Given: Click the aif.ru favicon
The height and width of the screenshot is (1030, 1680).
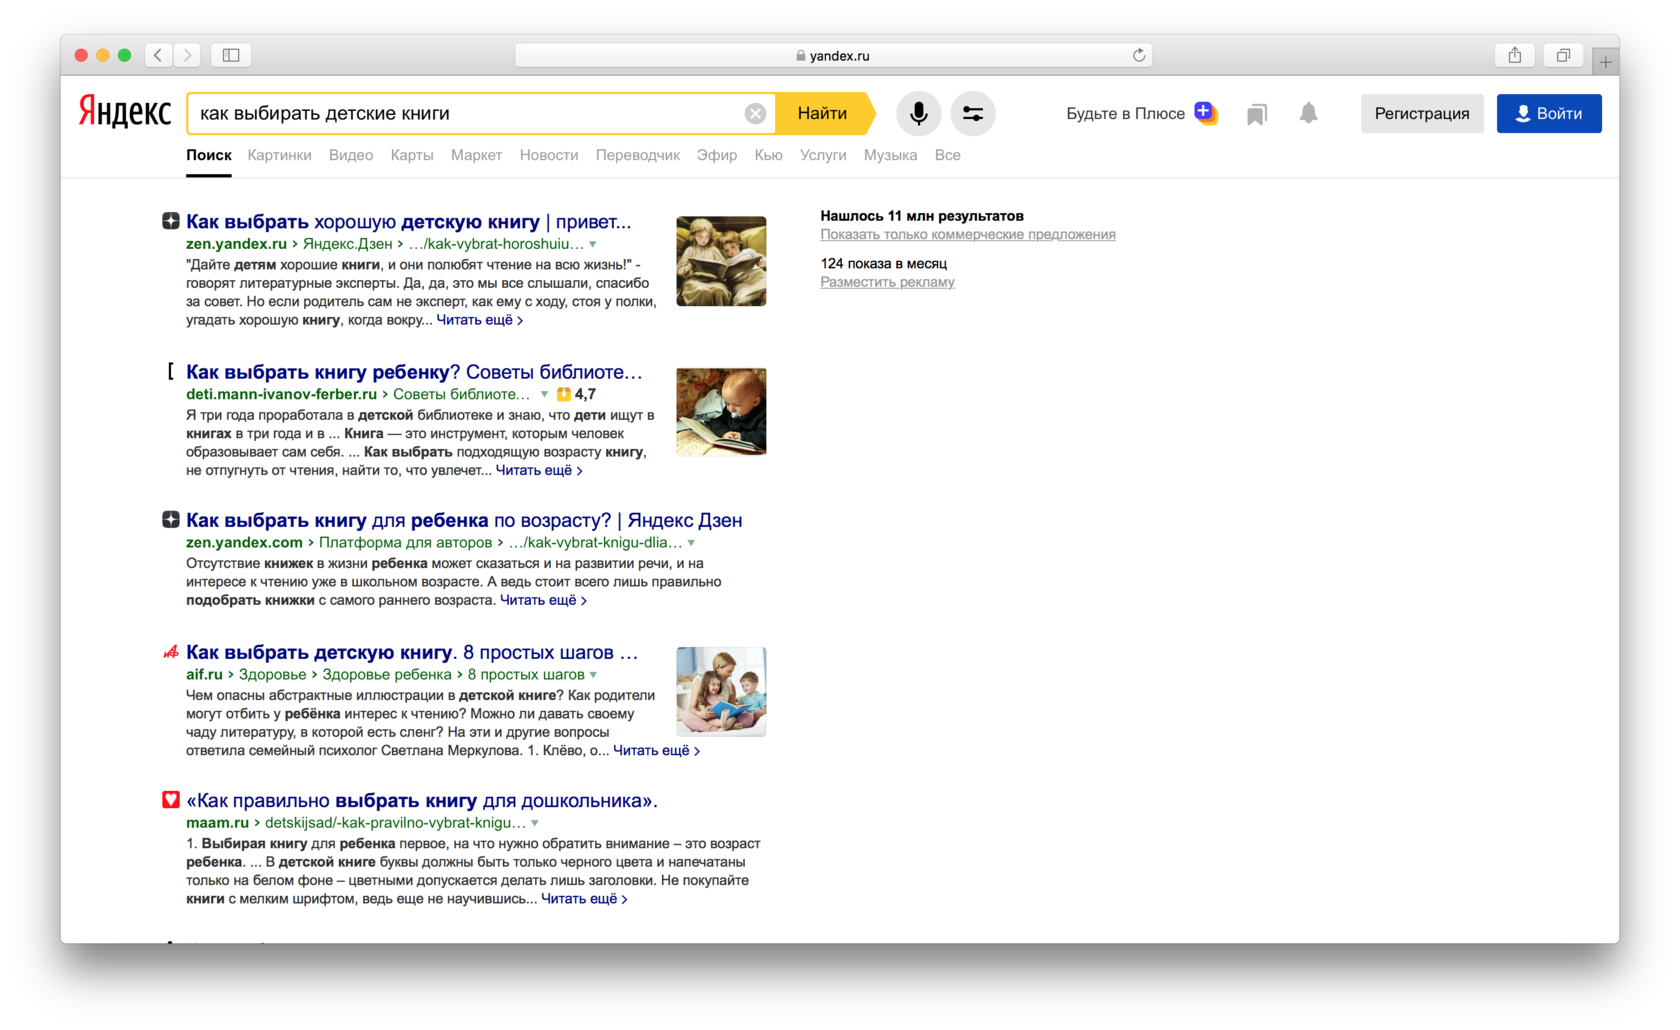Looking at the screenshot, I should 171,652.
